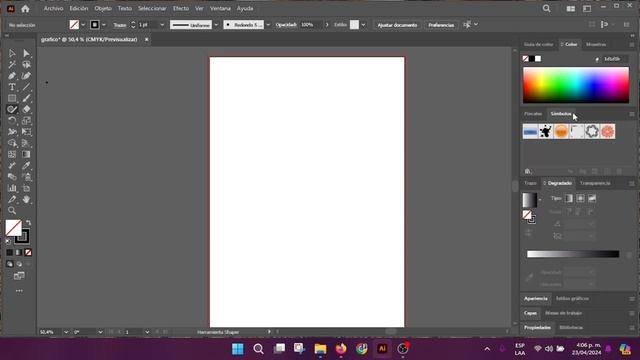The image size is (640, 360).
Task: Select the Shaper tool
Action: click(12, 109)
